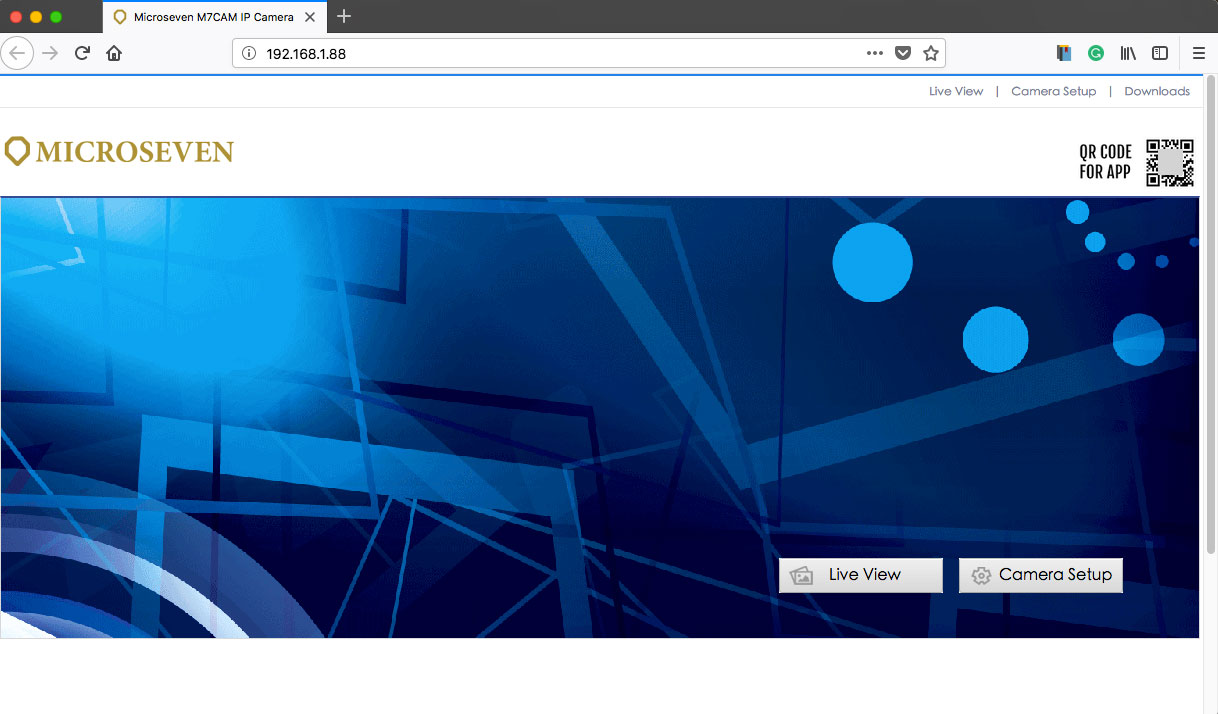Click the QR code for app image
The height and width of the screenshot is (714, 1218).
(1170, 162)
